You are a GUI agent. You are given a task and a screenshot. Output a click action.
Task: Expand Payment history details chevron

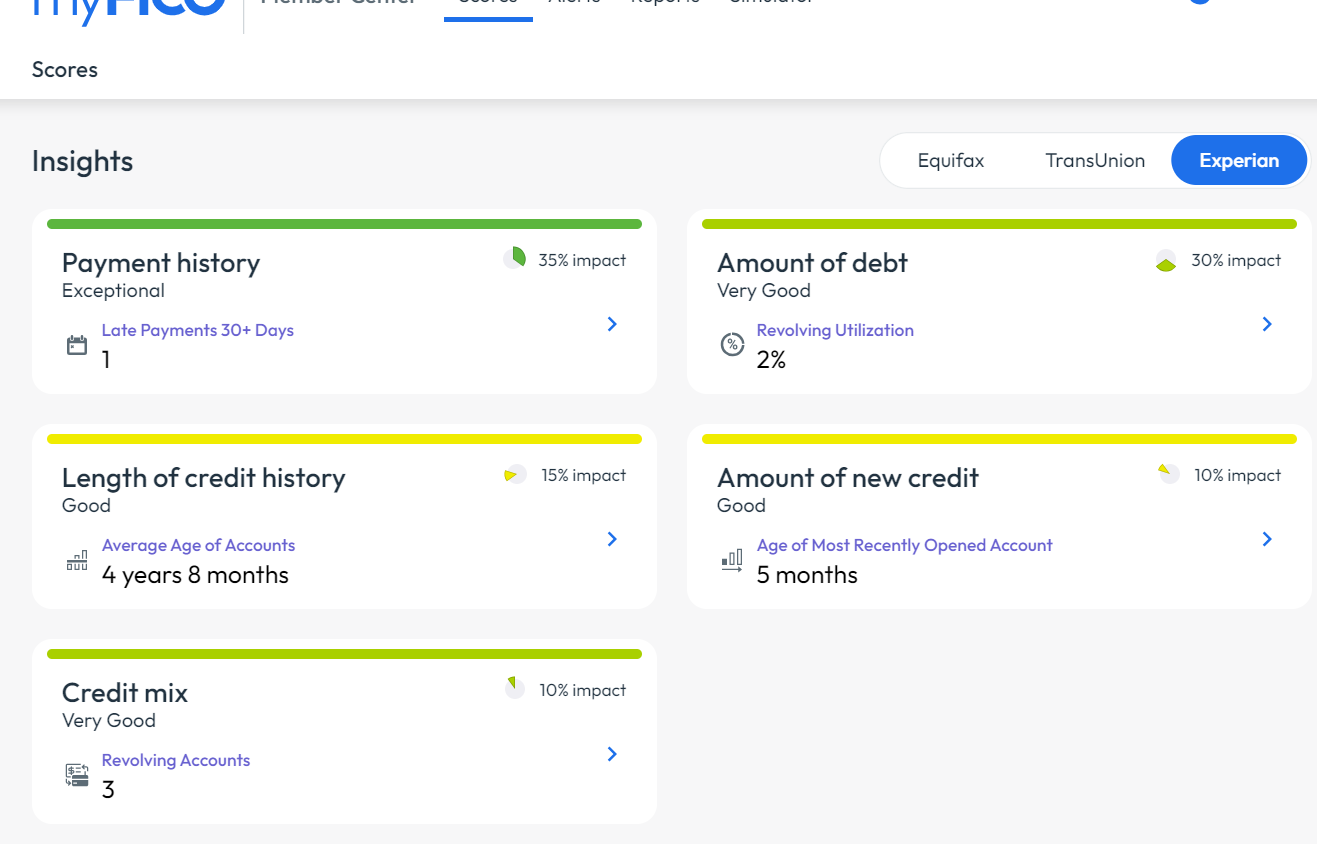point(612,324)
